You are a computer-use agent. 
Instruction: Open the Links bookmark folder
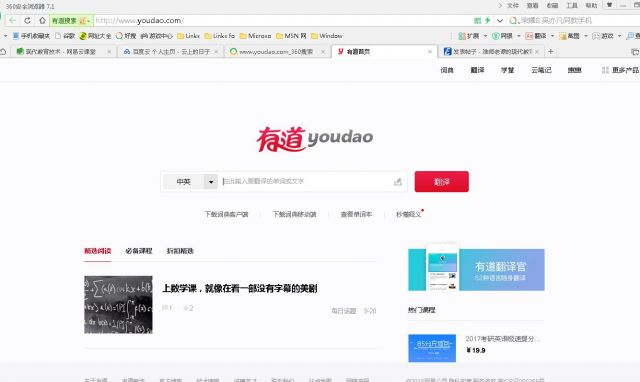click(188, 36)
